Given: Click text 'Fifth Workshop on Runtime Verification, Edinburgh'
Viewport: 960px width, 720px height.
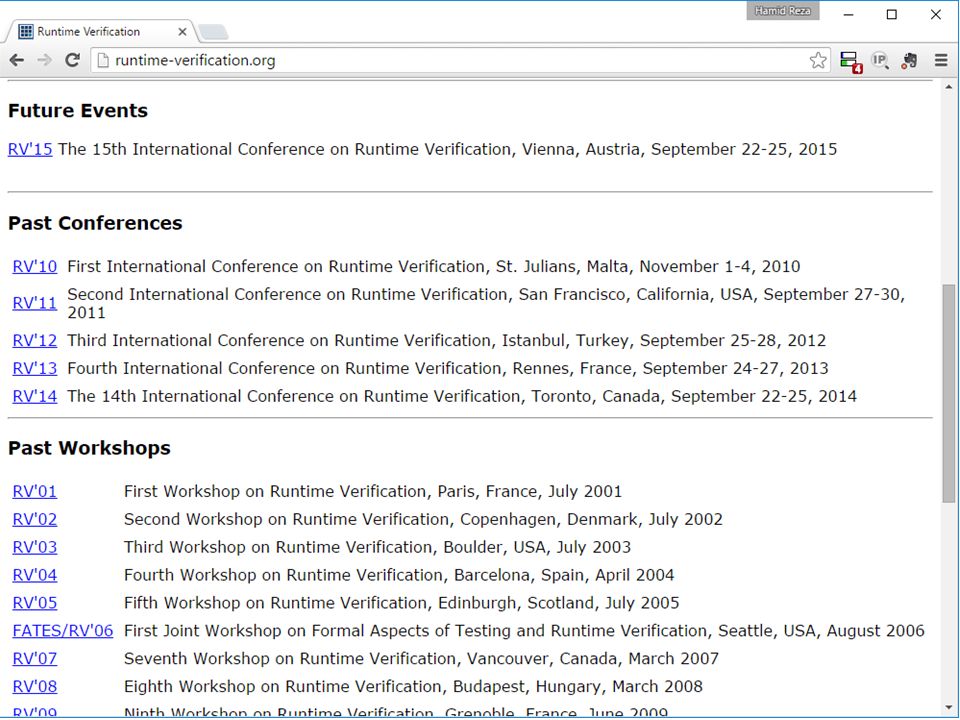Looking at the screenshot, I should click(320, 603).
